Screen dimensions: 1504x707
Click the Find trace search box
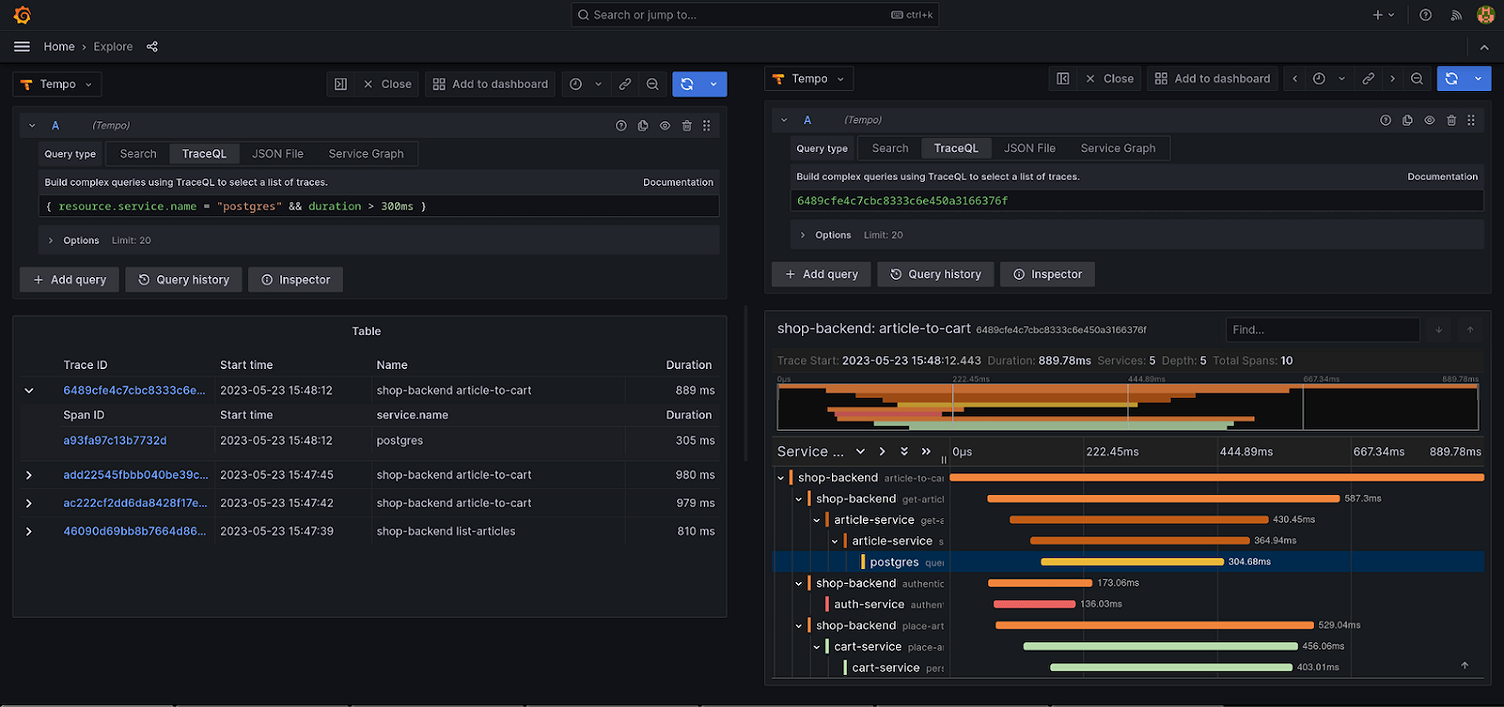1322,329
